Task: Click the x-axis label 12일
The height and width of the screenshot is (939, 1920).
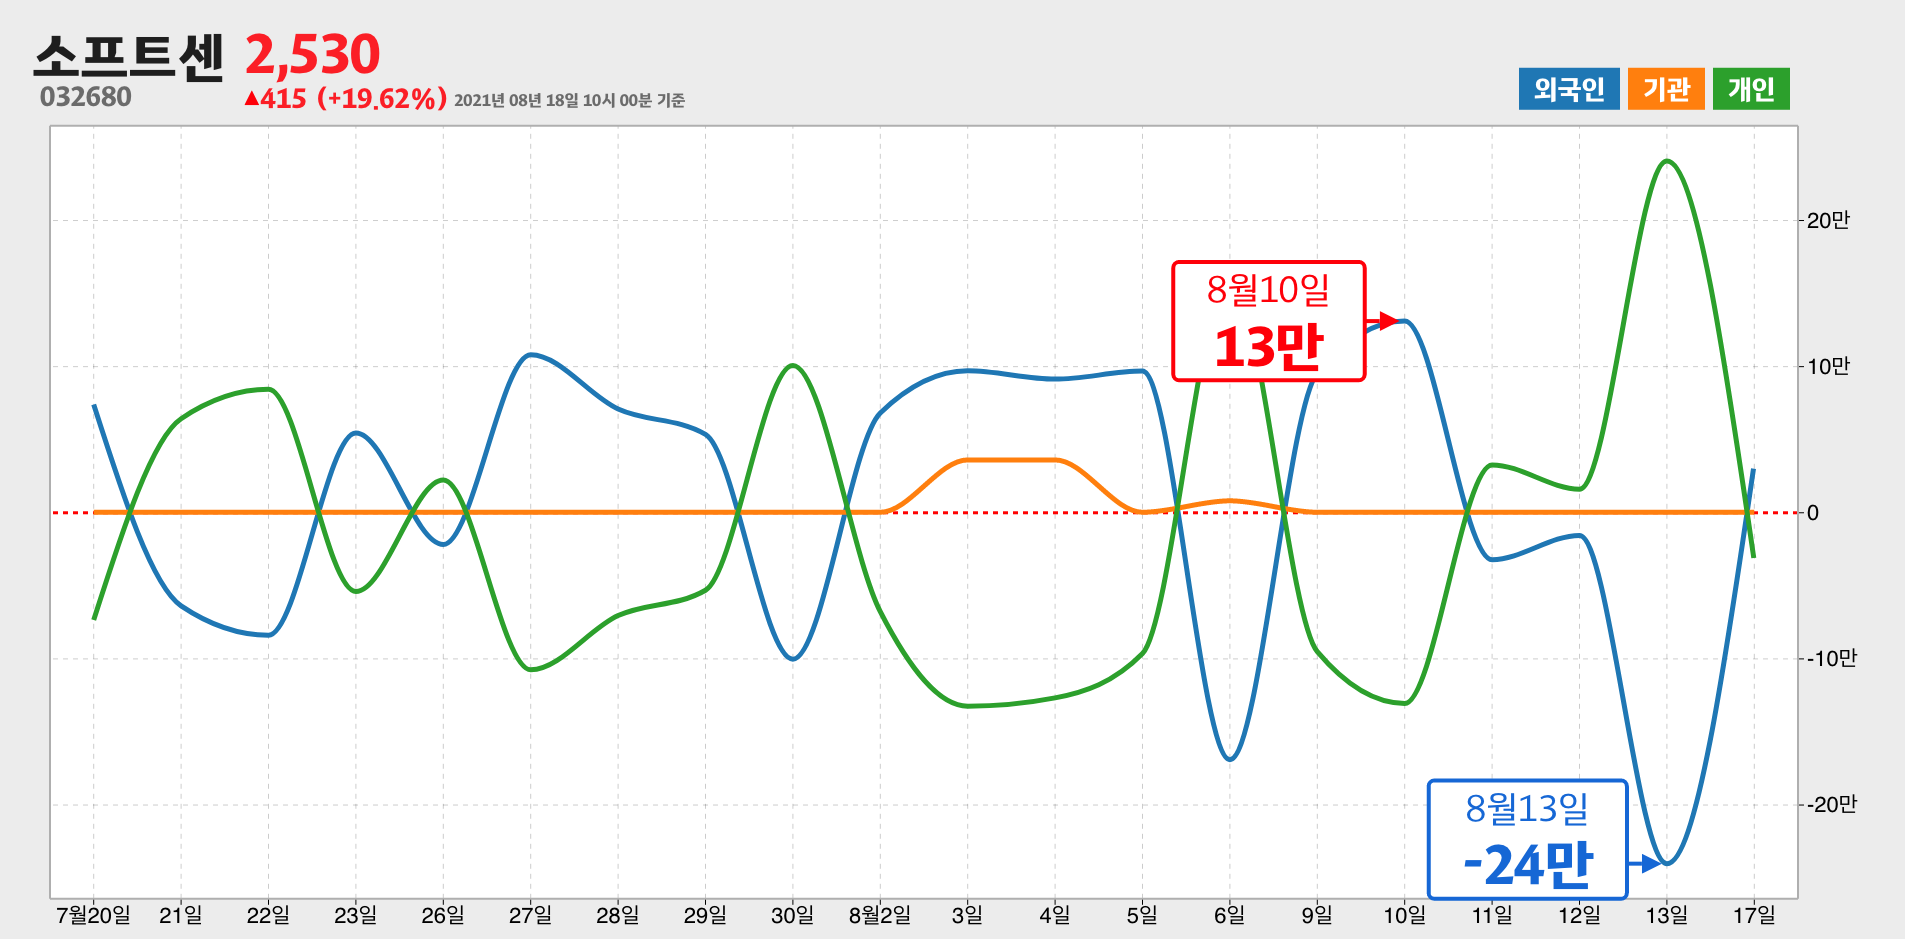Action: (1579, 915)
